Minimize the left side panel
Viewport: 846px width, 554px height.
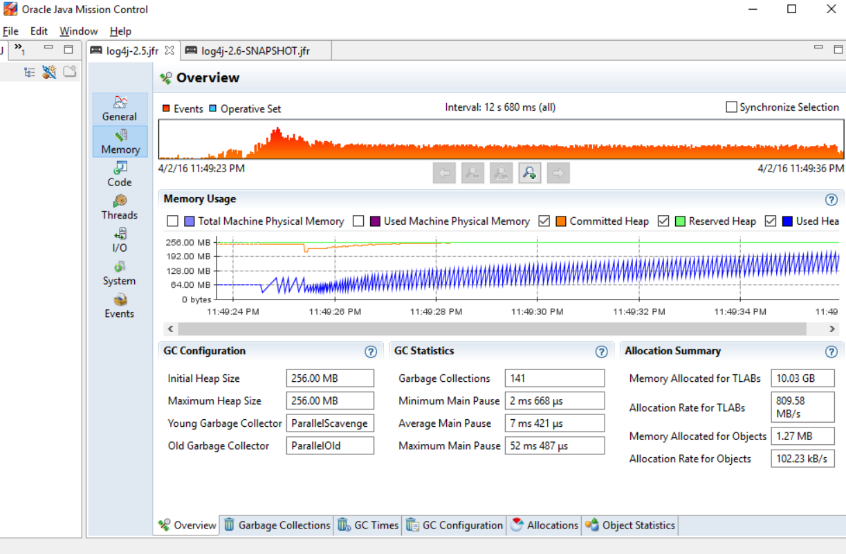pos(49,49)
